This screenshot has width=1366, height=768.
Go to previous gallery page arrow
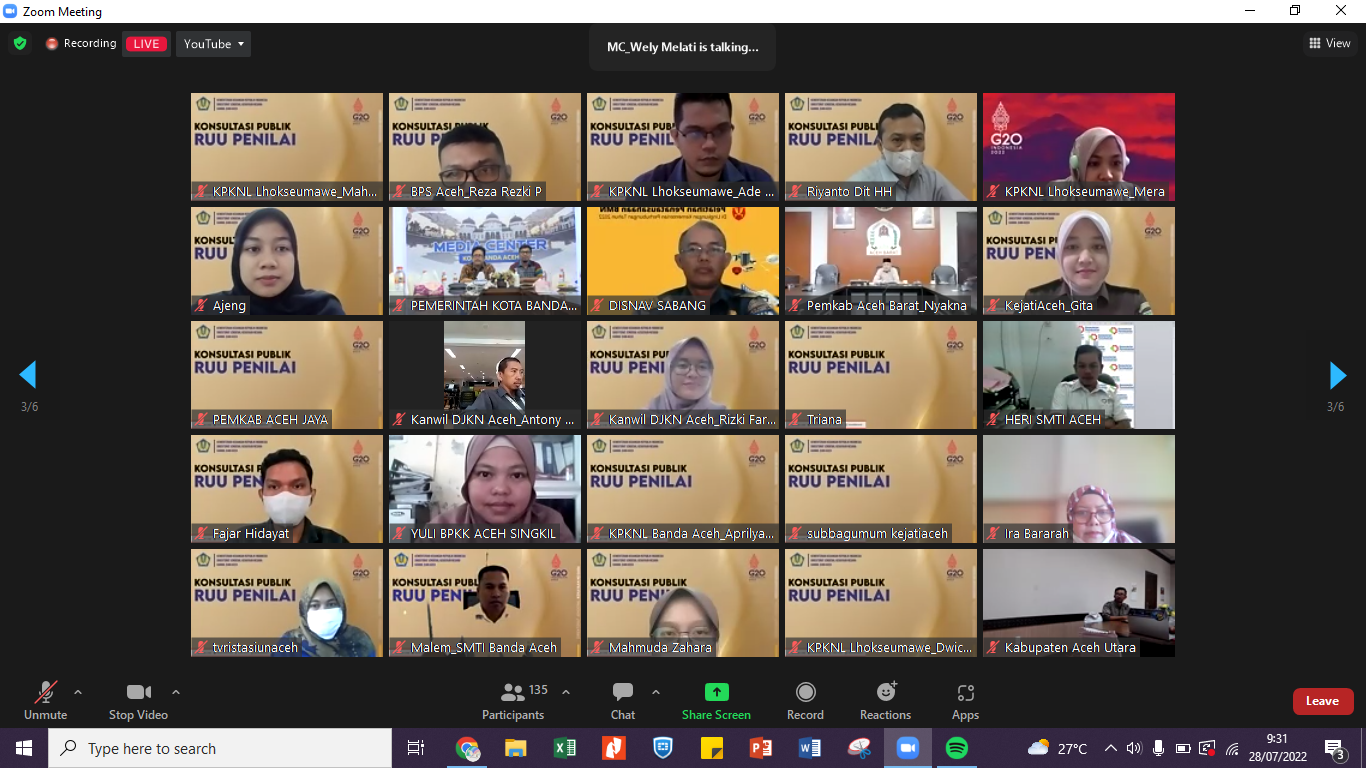coord(28,375)
